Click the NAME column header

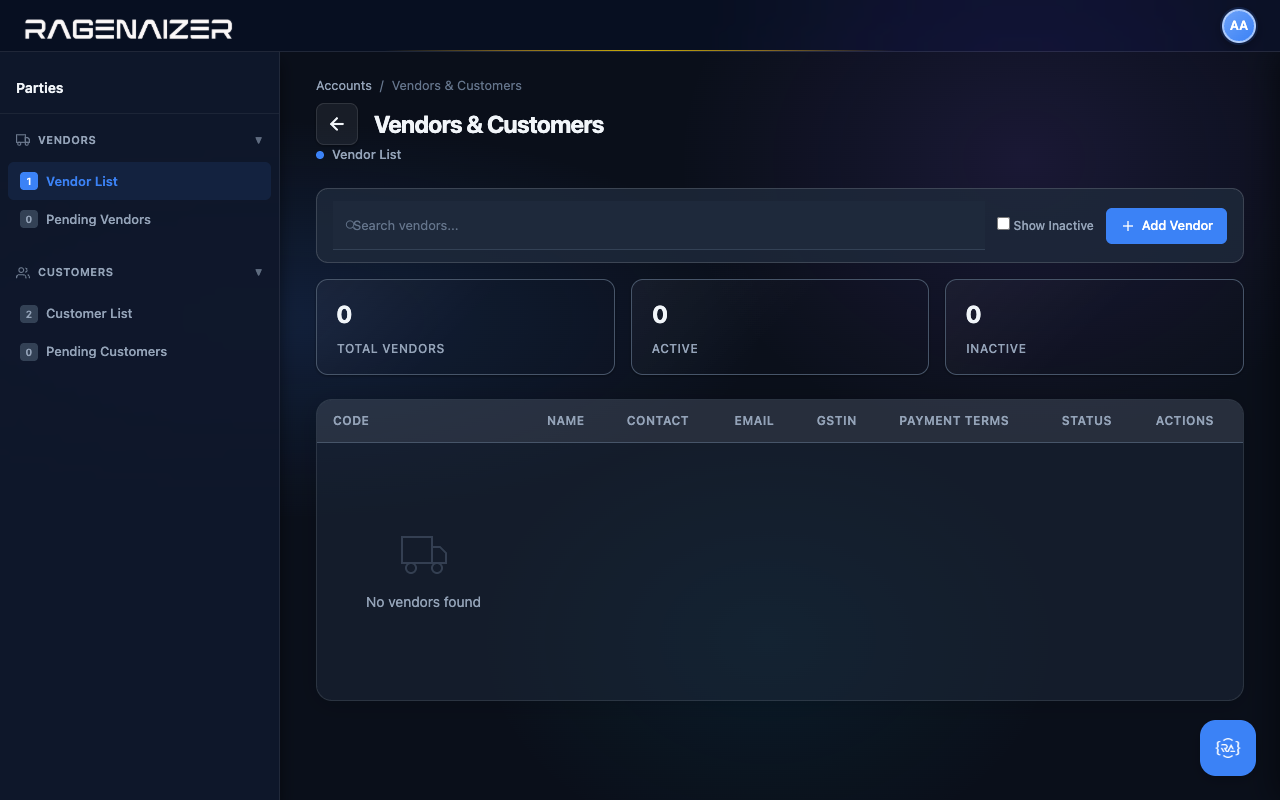[x=565, y=421]
